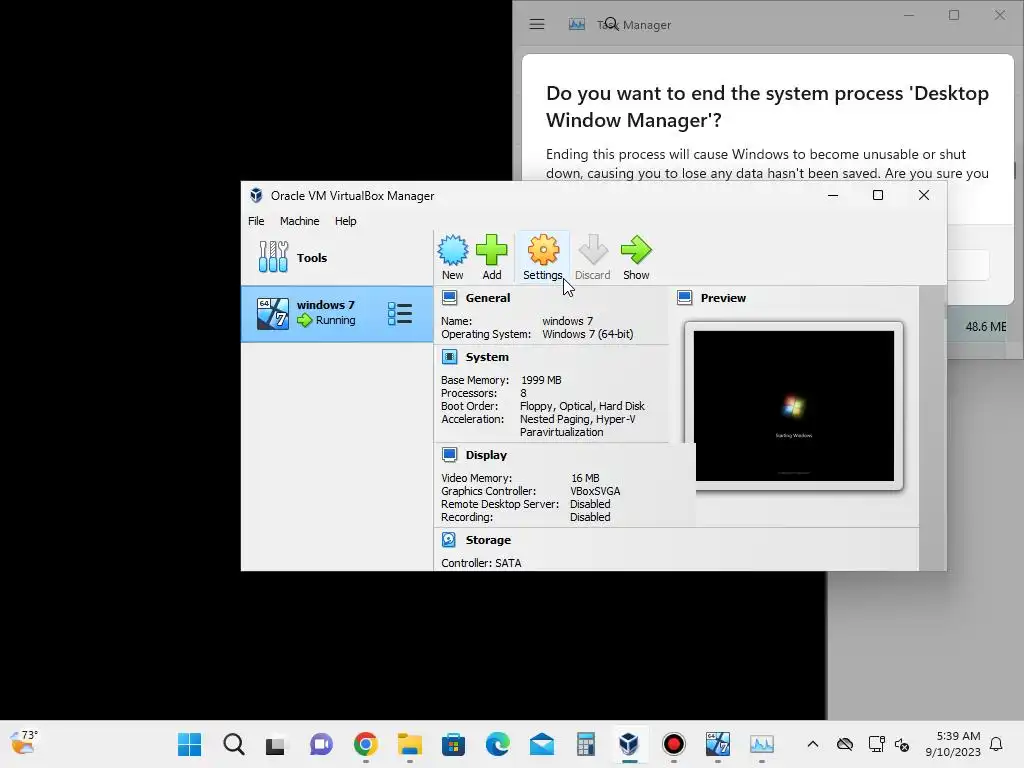The width and height of the screenshot is (1024, 768).
Task: Open Calculator from the taskbar
Action: (586, 744)
